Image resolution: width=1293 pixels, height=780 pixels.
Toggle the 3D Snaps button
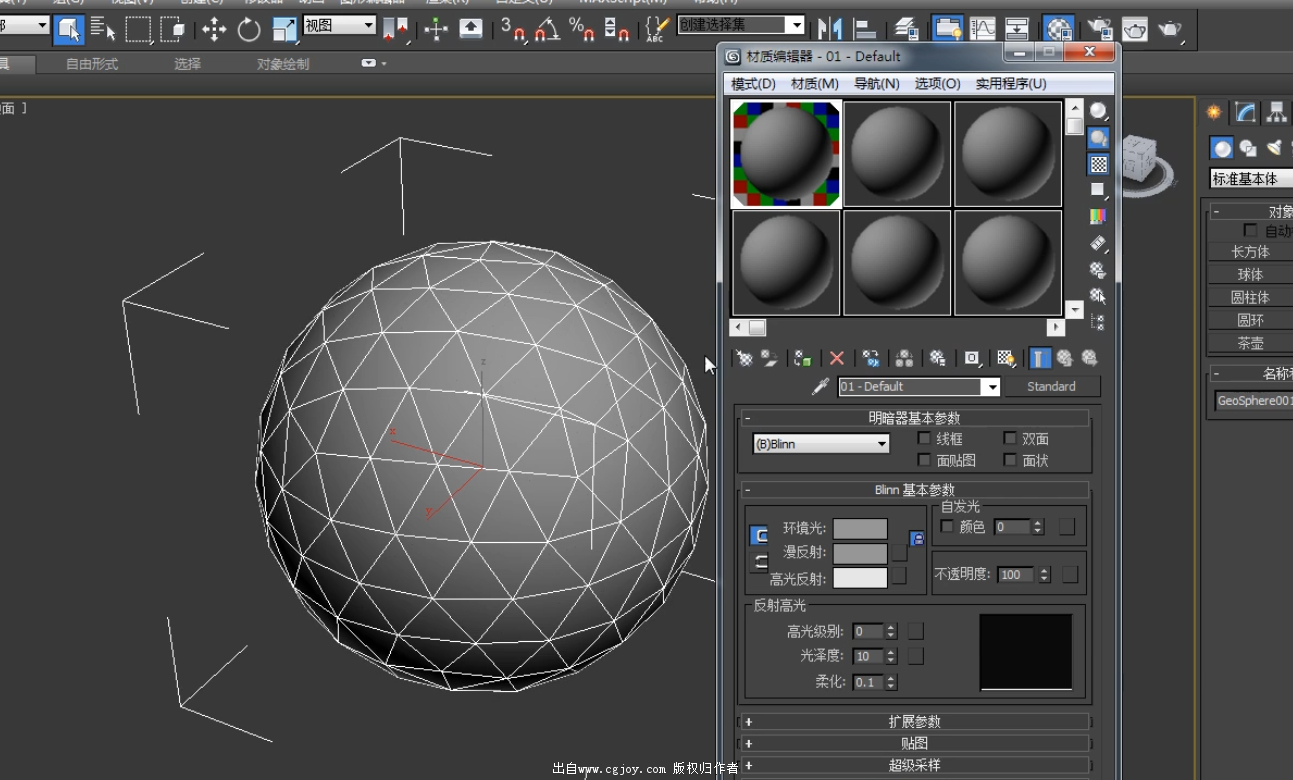click(512, 29)
